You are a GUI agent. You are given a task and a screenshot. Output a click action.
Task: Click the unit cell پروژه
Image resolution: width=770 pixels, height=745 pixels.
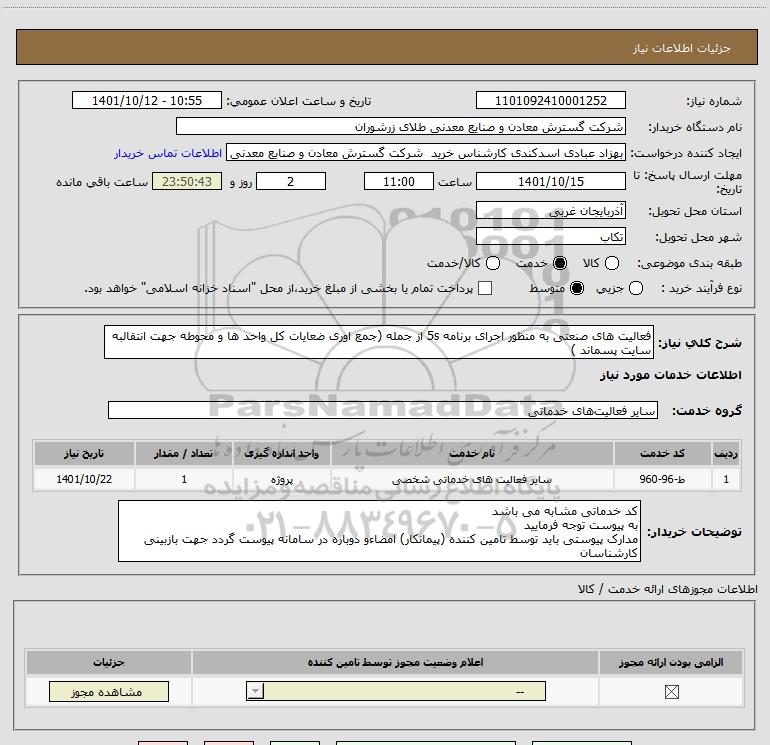pyautogui.click(x=281, y=479)
